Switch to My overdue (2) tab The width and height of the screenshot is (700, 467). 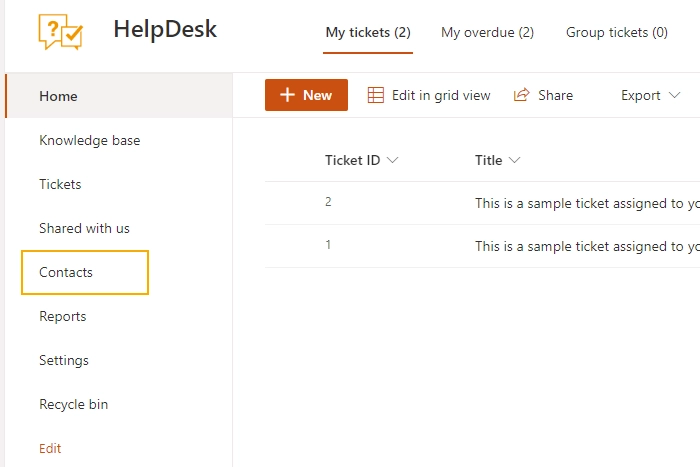tap(487, 33)
